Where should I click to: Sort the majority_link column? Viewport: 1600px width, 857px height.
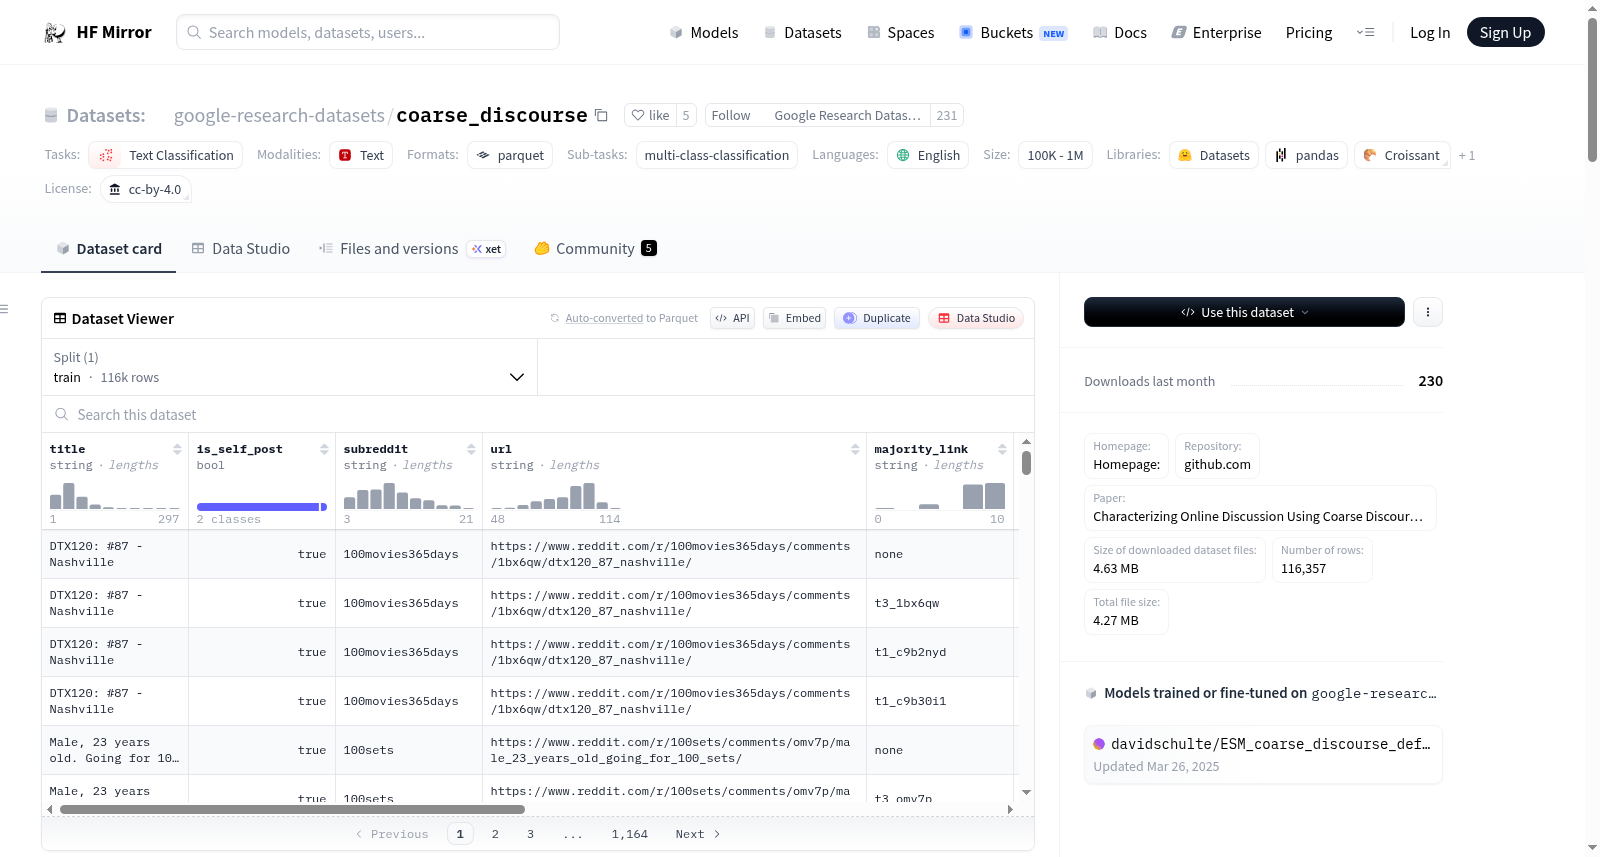coord(1002,449)
